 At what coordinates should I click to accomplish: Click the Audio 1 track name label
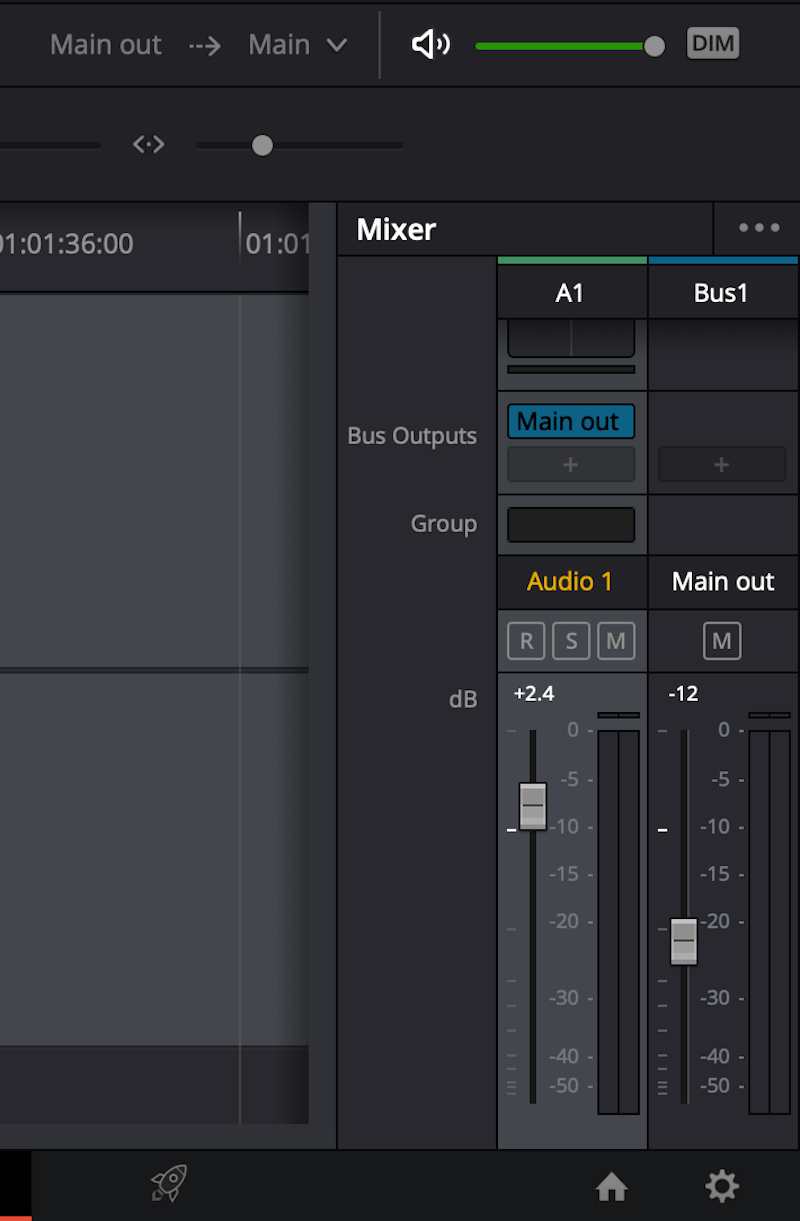pyautogui.click(x=570, y=582)
